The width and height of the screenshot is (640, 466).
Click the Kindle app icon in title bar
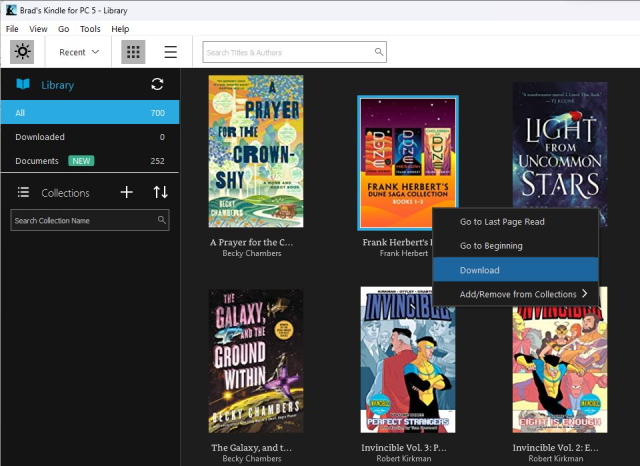10,9
